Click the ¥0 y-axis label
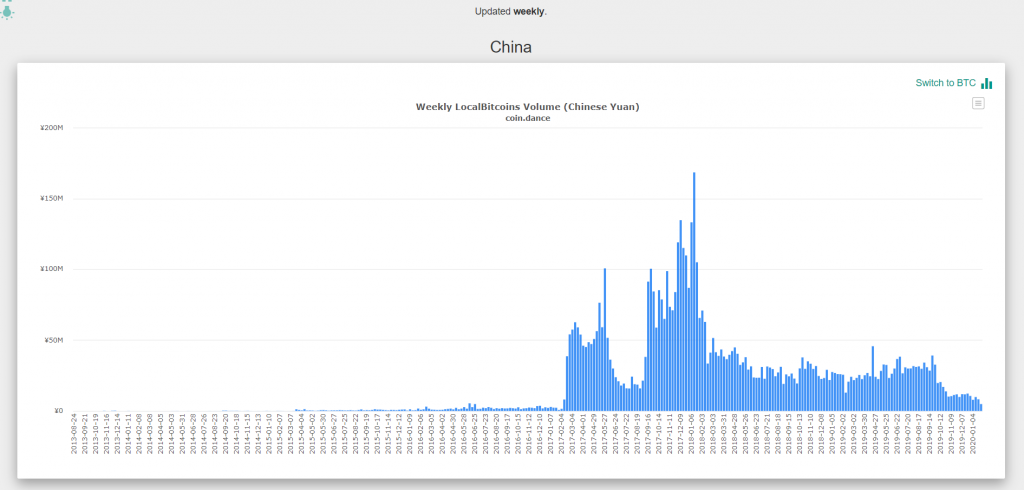1024x490 pixels. (x=58, y=410)
